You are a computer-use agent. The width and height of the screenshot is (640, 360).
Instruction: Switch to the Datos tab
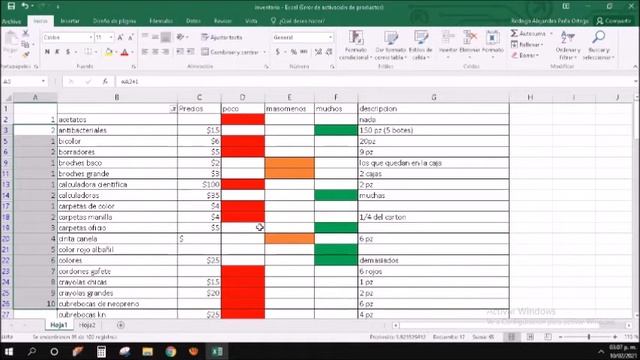[x=193, y=21]
